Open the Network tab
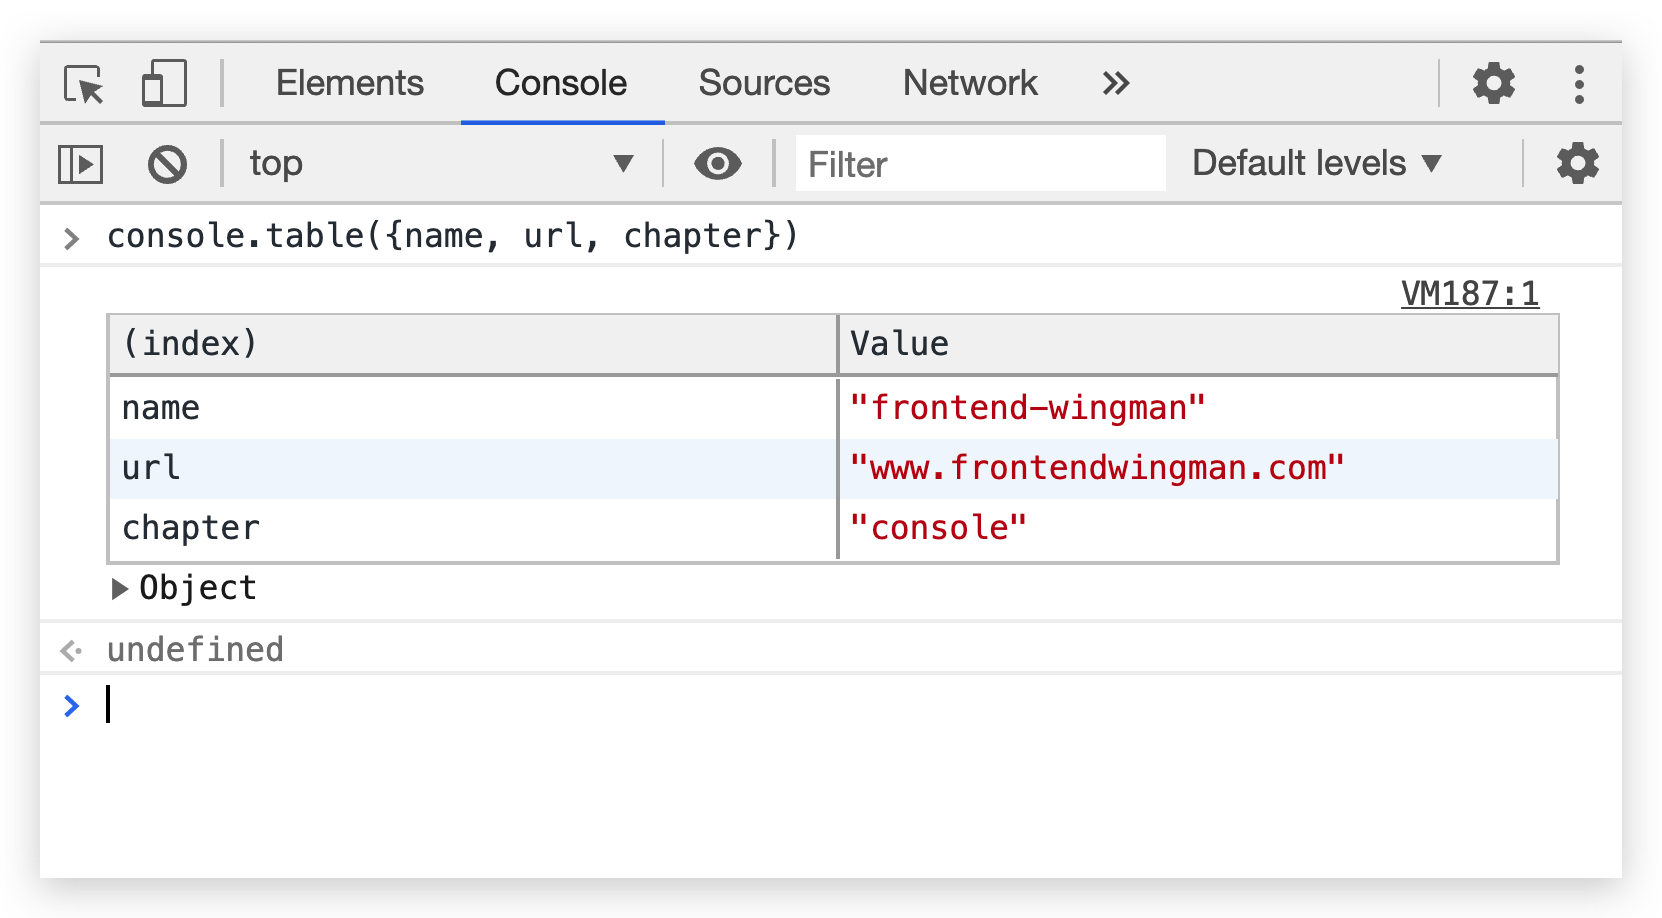This screenshot has height=918, width=1662. tap(970, 83)
